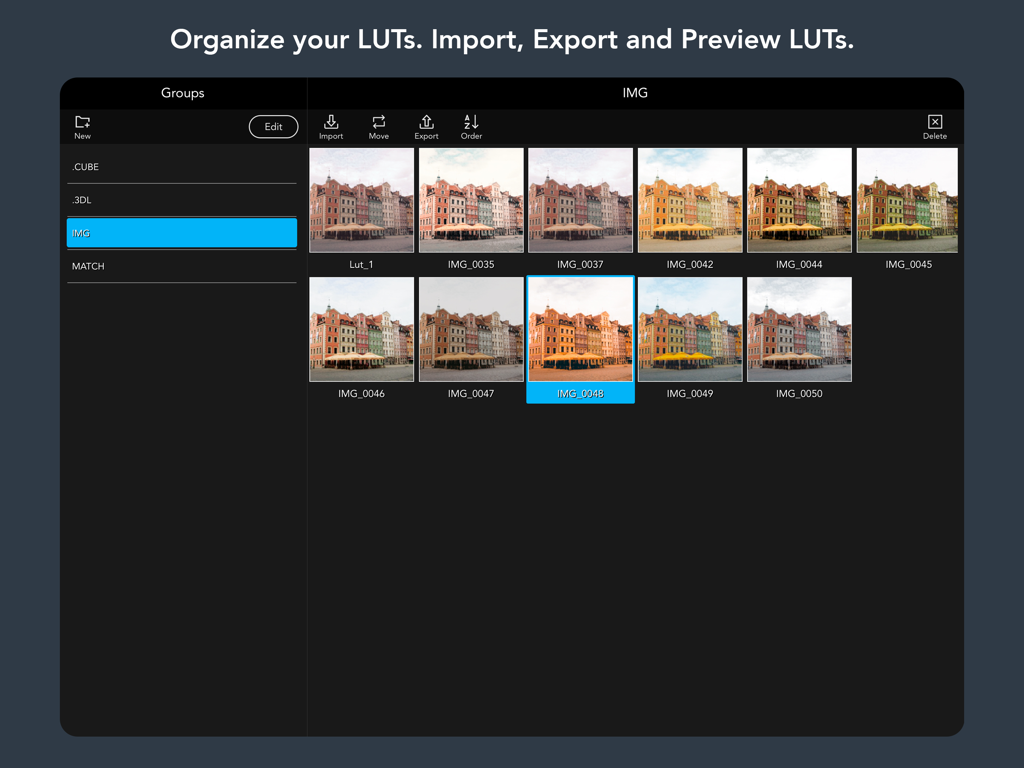Click the IMG panel title

[635, 93]
